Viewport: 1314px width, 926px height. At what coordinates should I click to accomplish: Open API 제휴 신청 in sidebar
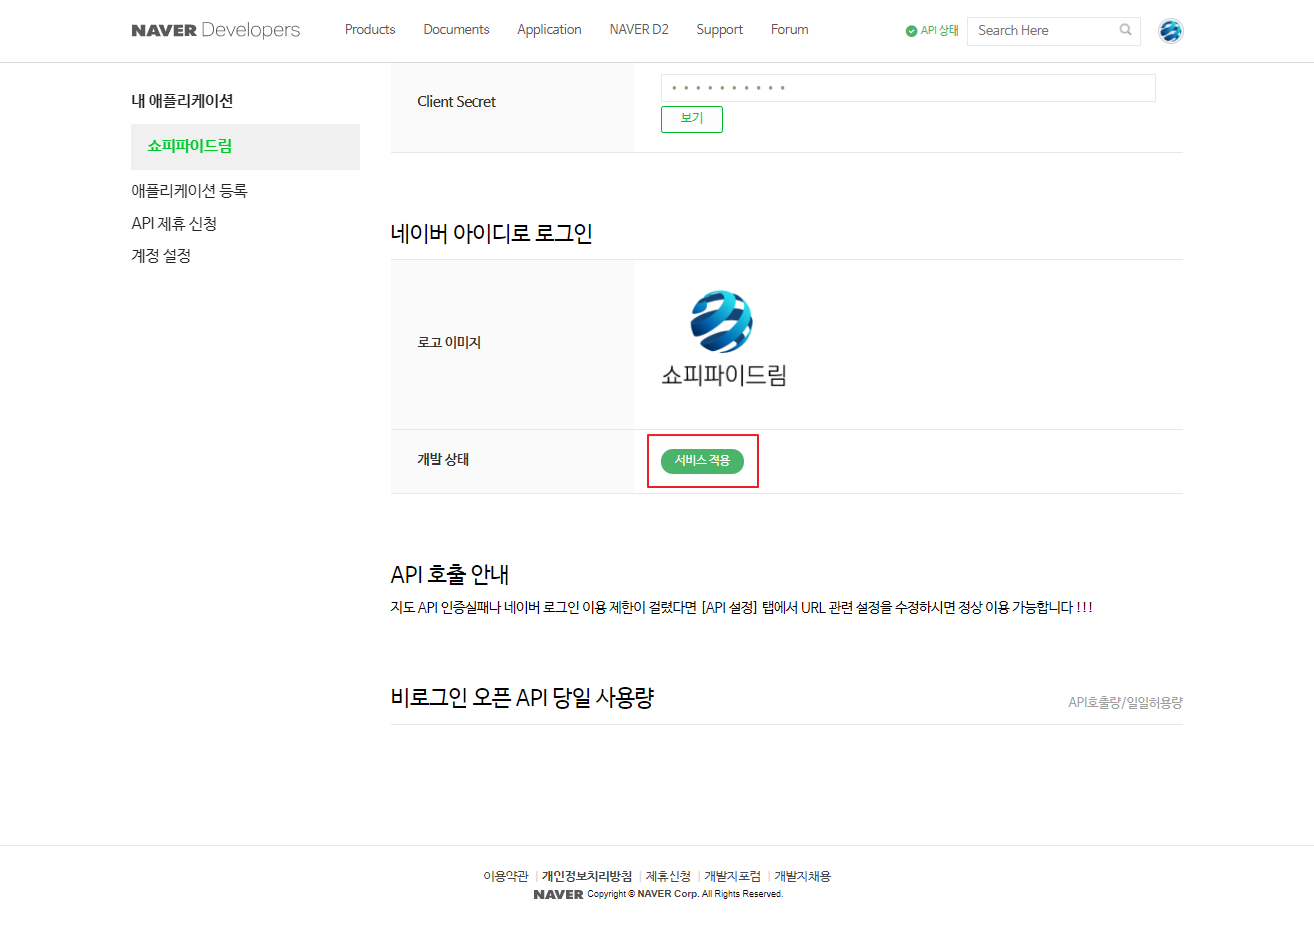(x=174, y=224)
